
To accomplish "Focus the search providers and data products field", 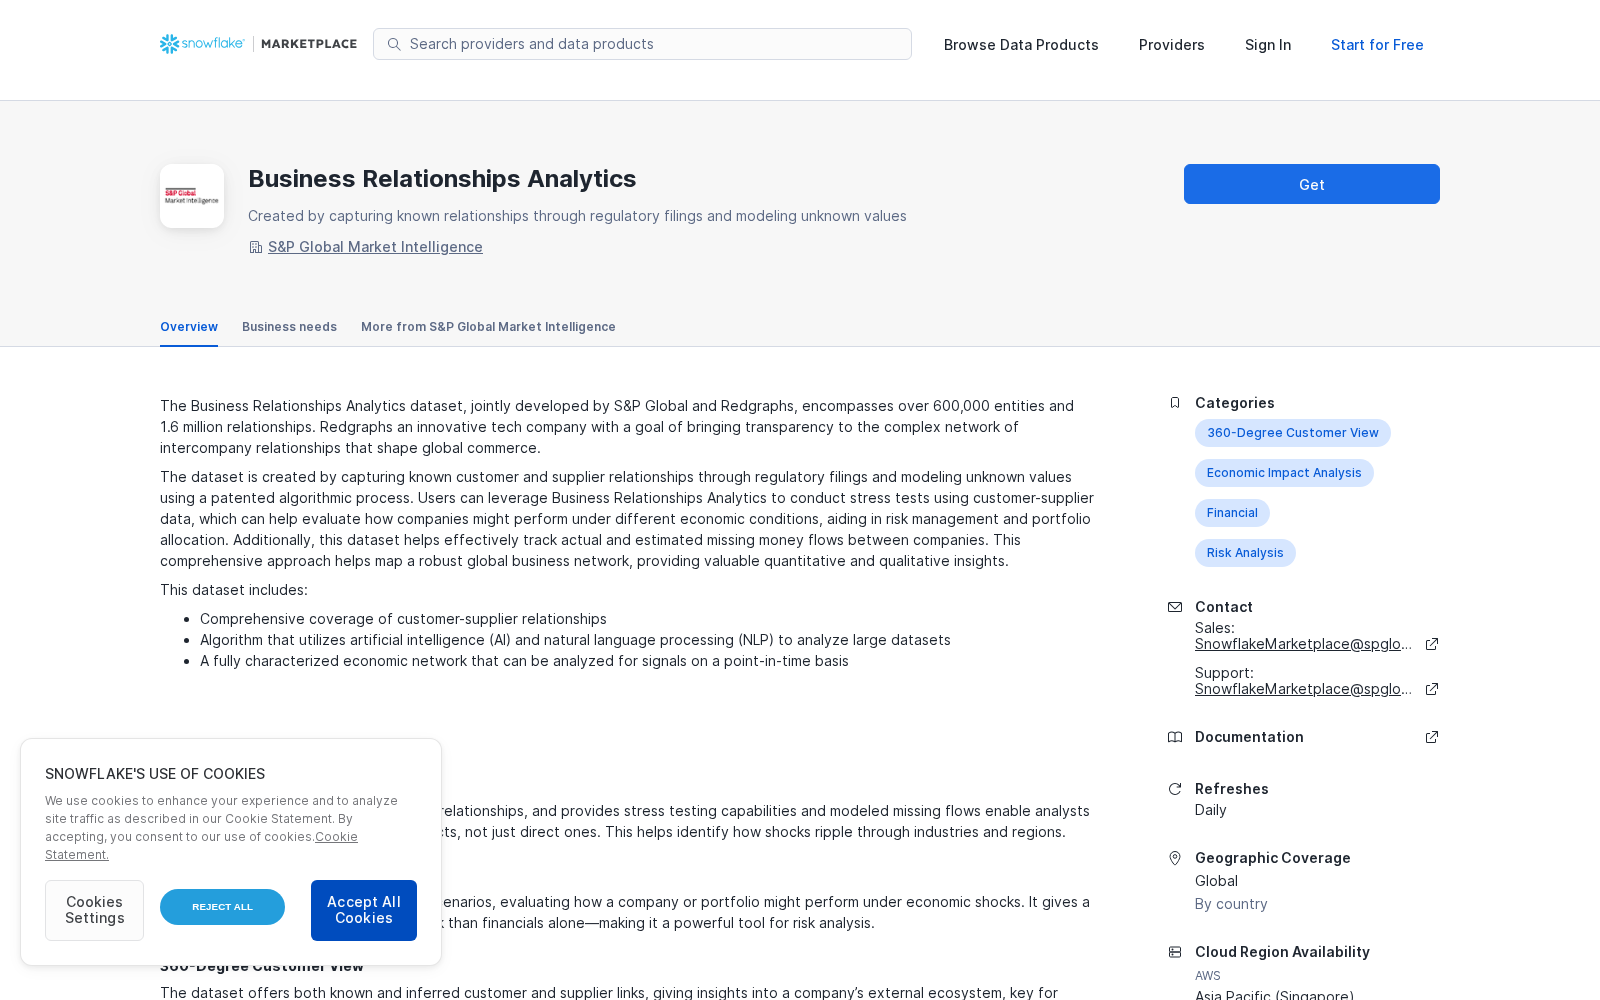I will pos(642,44).
